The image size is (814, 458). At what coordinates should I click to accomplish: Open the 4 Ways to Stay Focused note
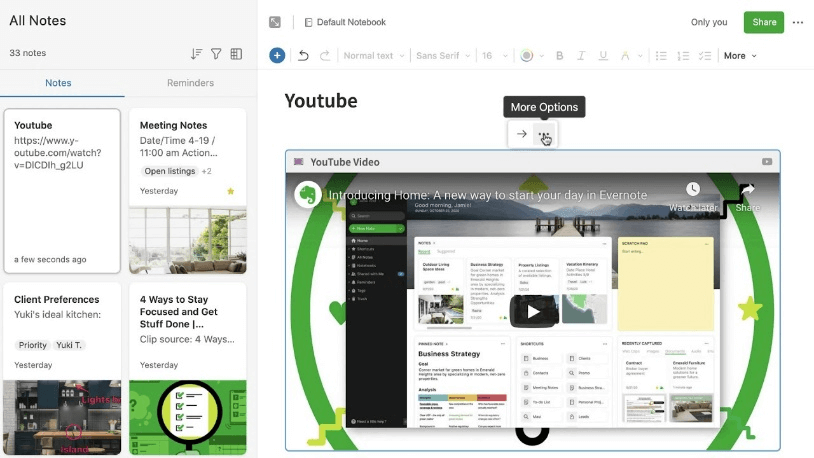coord(188,368)
